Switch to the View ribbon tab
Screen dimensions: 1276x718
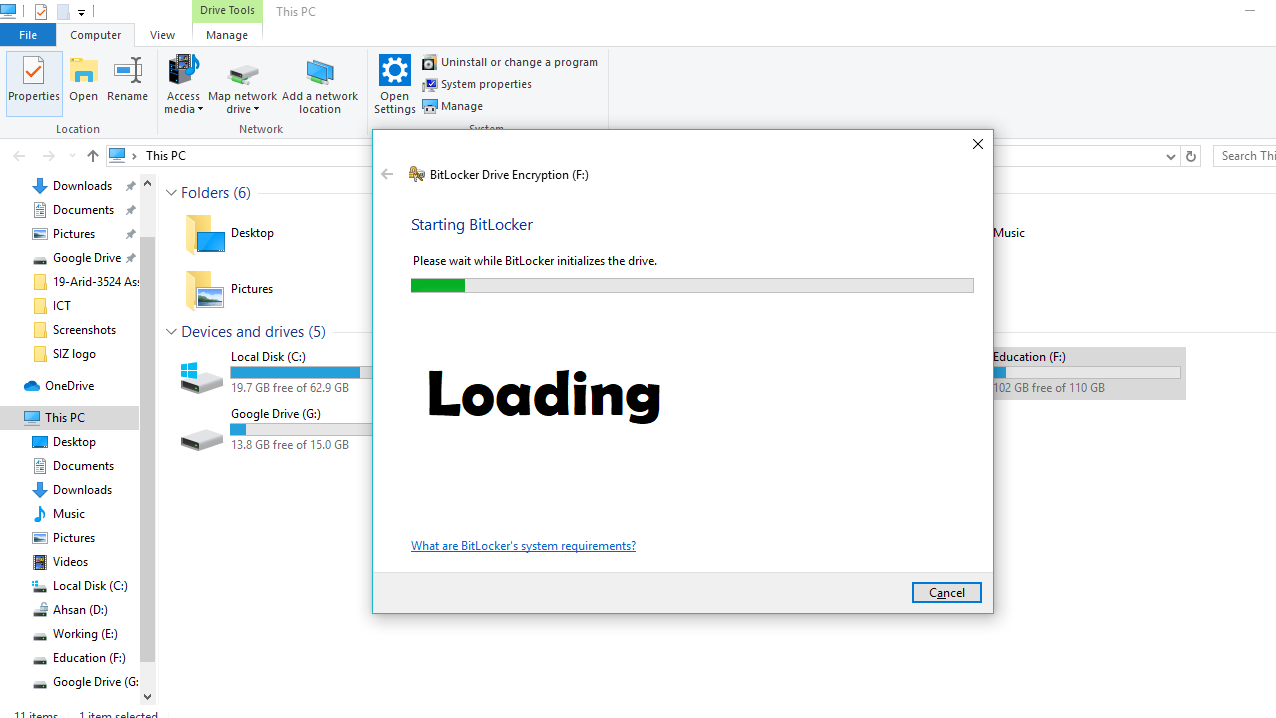162,34
